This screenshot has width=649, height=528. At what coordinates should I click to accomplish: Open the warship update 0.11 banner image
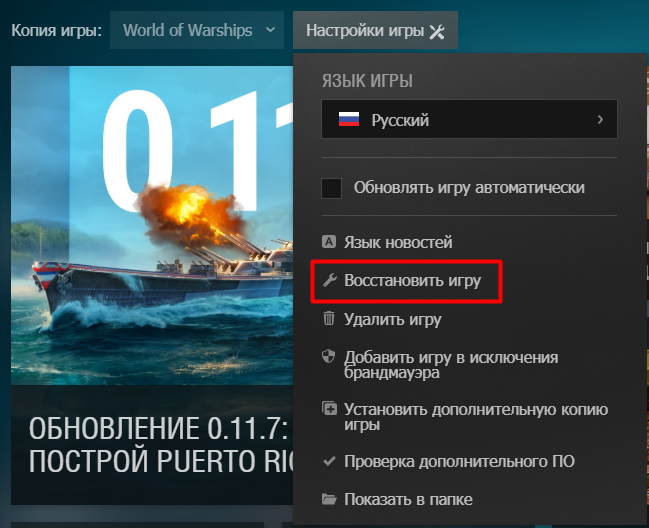(152, 226)
